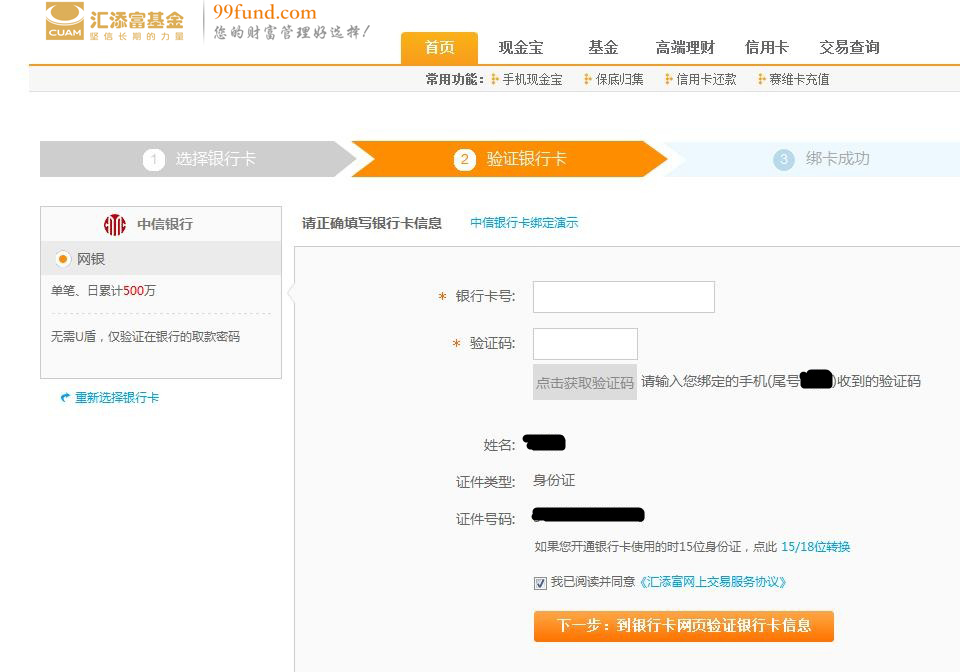Click the step 1 number circle
Screen dimensions: 960x672
(x=153, y=160)
